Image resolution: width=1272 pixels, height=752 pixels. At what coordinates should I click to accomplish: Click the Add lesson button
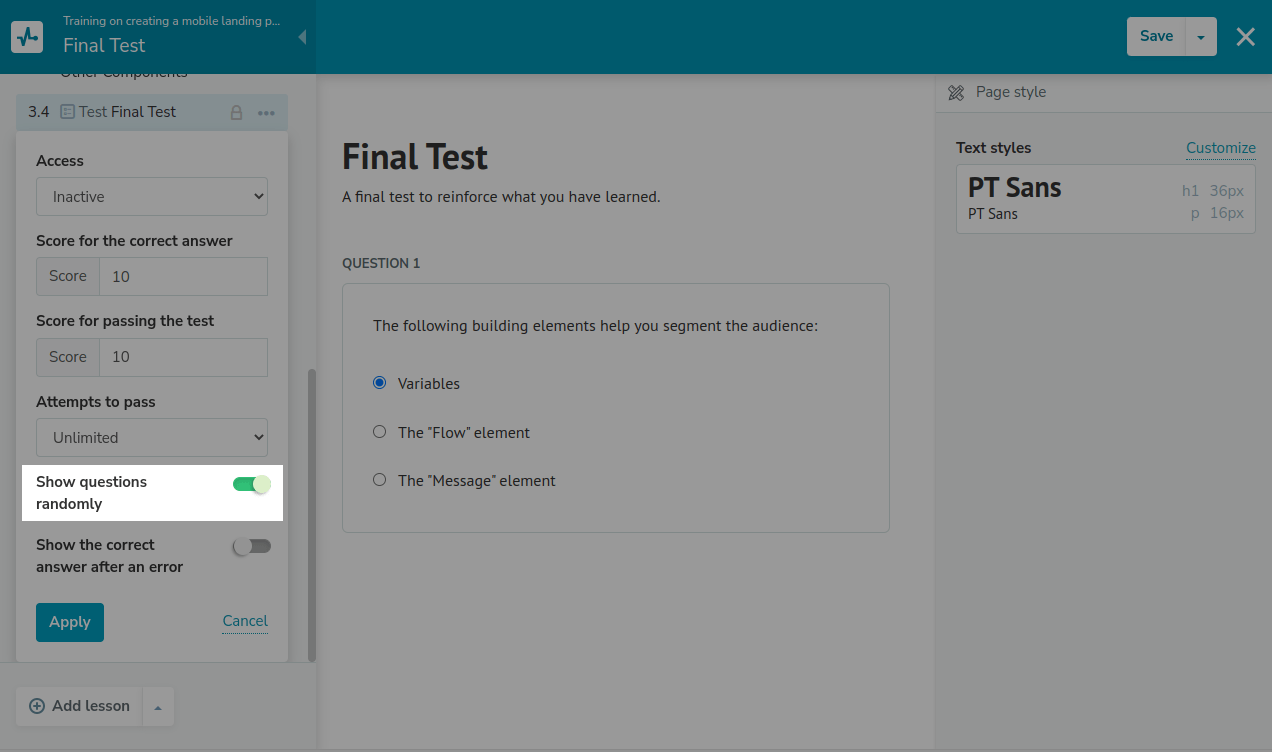[80, 706]
